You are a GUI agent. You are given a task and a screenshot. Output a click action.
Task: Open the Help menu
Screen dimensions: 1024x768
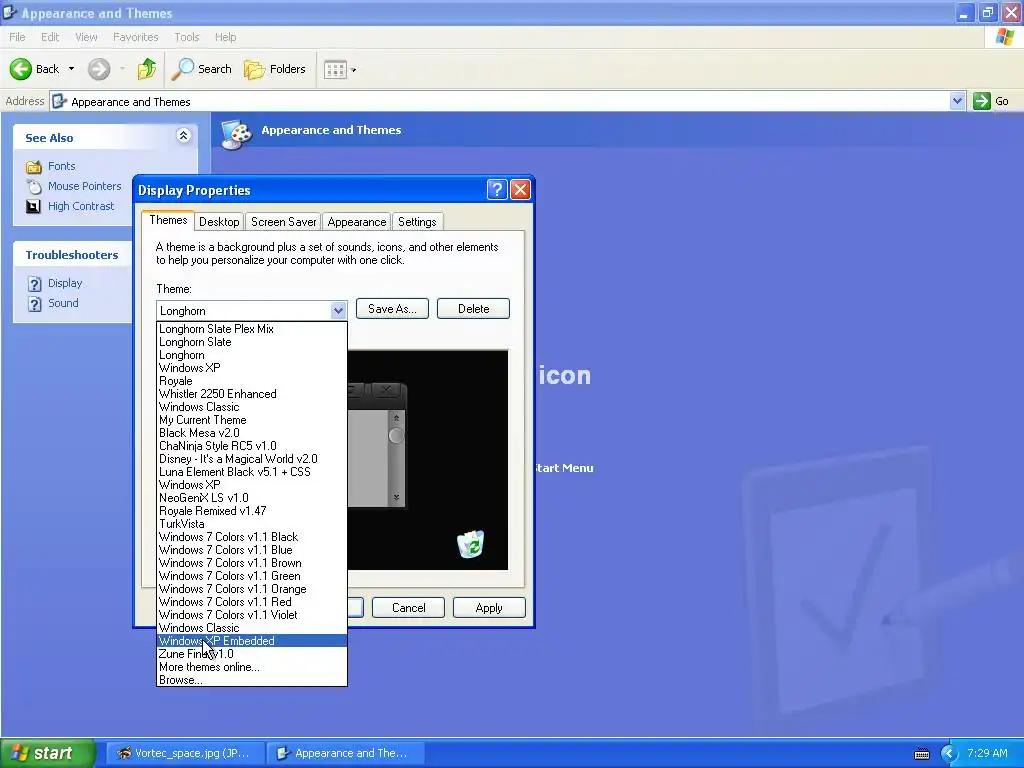[225, 37]
